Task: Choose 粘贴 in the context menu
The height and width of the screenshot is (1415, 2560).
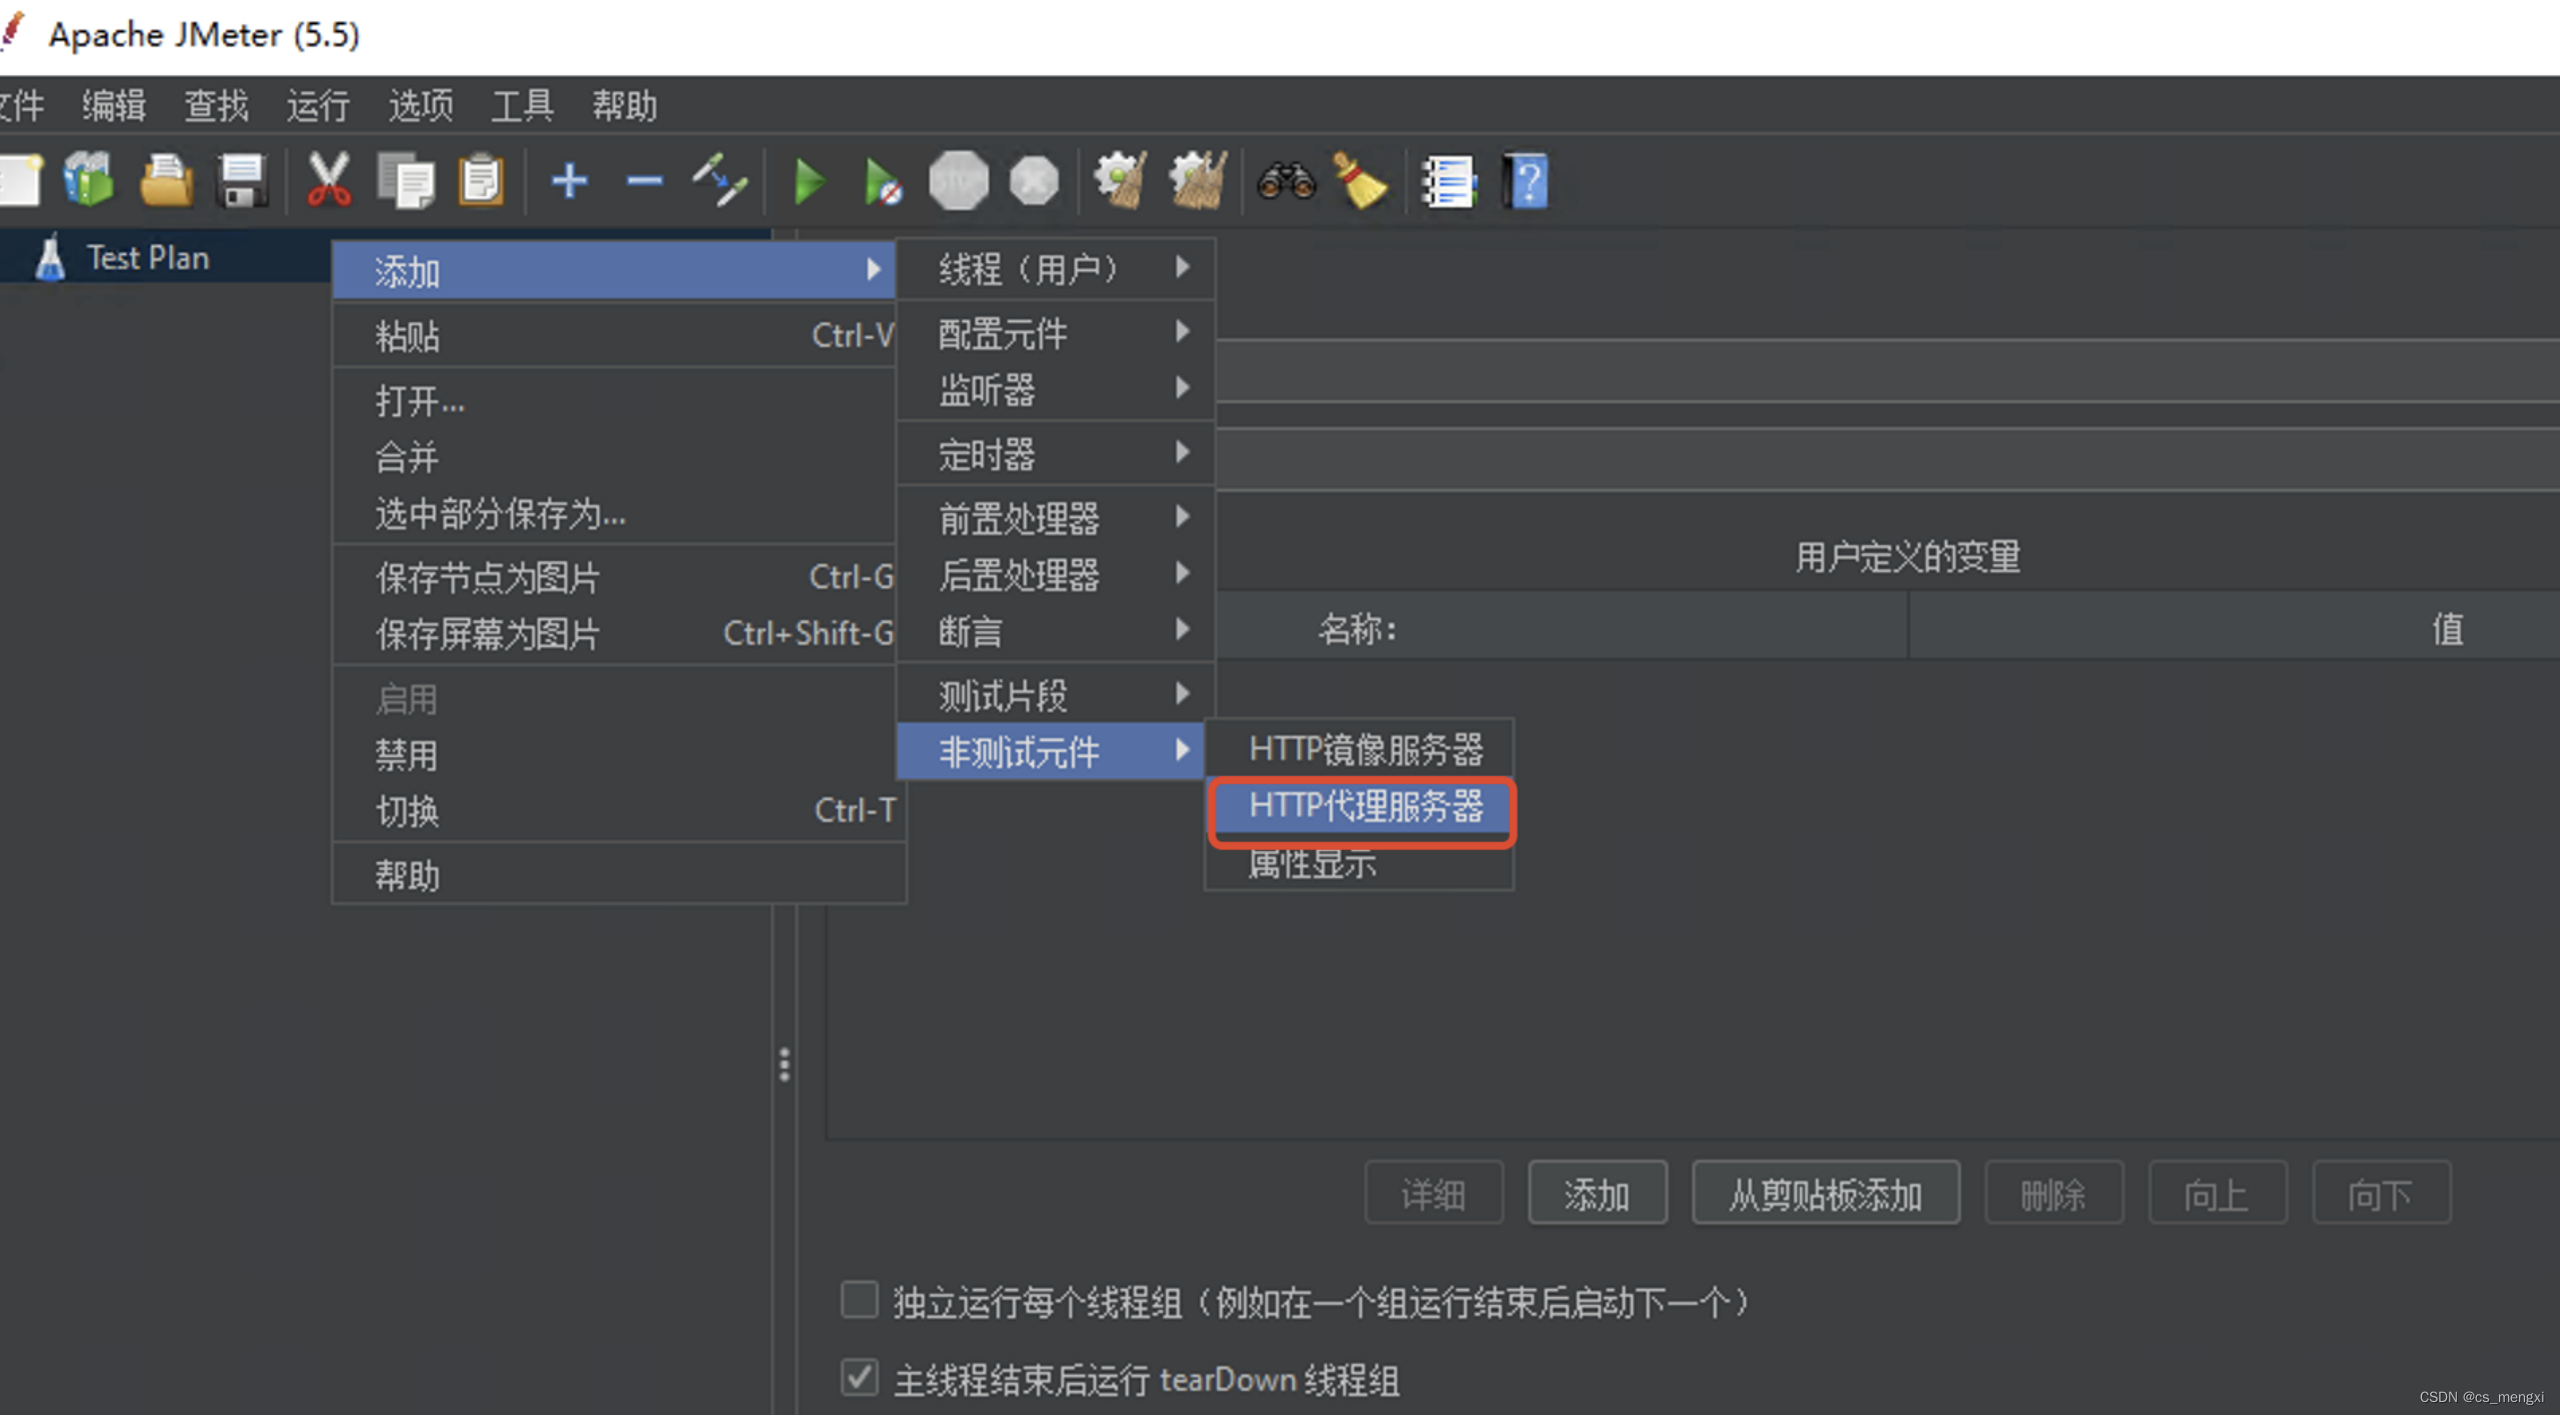Action: click(x=614, y=335)
